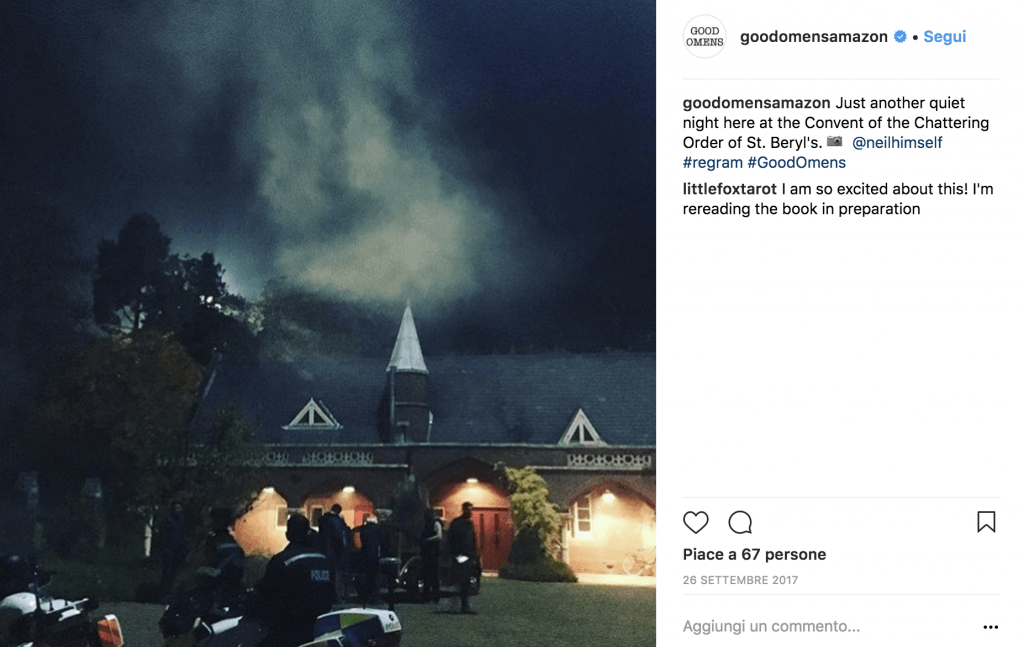
Task: Click the blue verified badge
Action: (x=900, y=37)
